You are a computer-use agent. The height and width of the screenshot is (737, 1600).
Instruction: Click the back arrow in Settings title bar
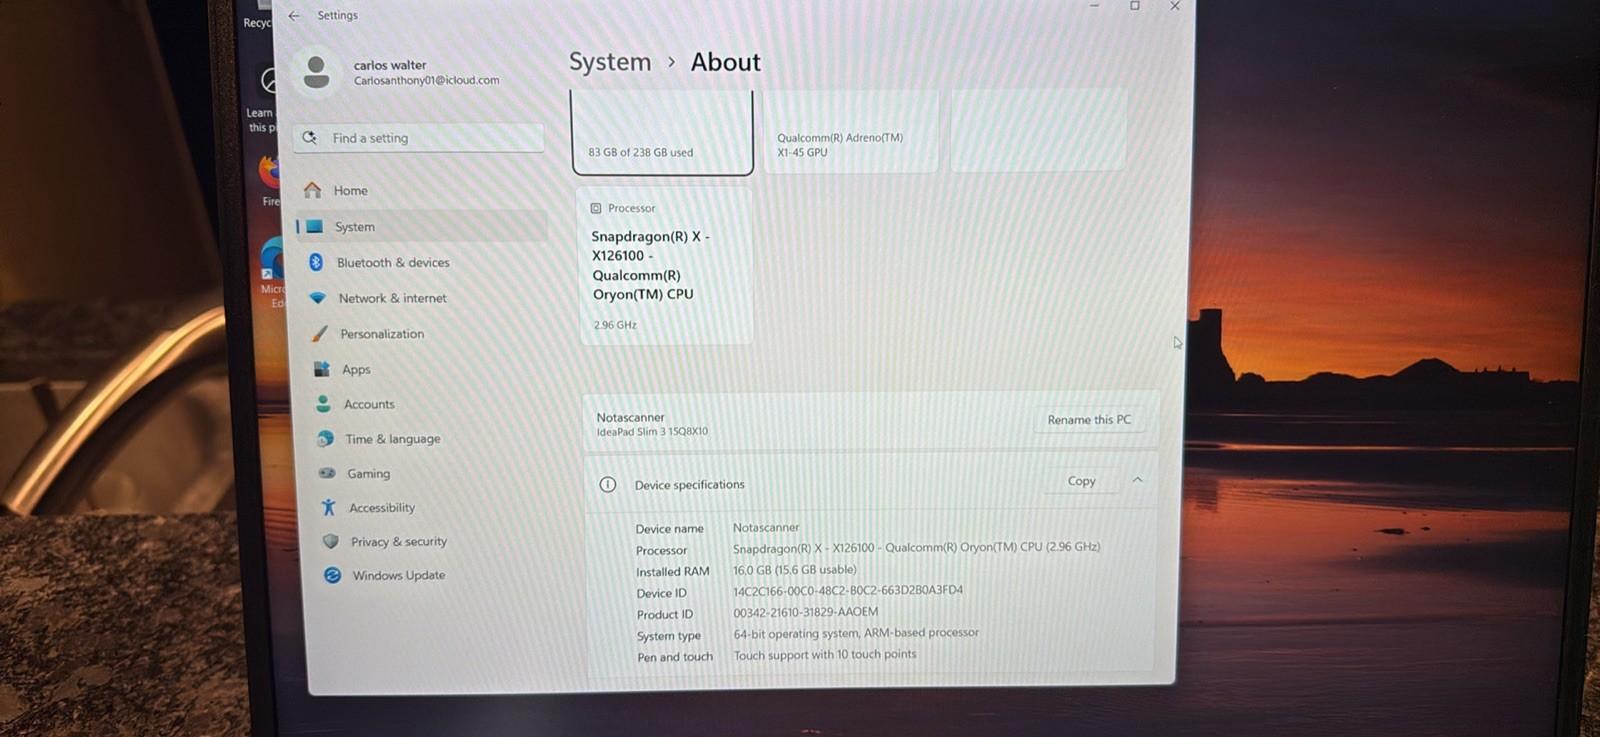pos(294,15)
